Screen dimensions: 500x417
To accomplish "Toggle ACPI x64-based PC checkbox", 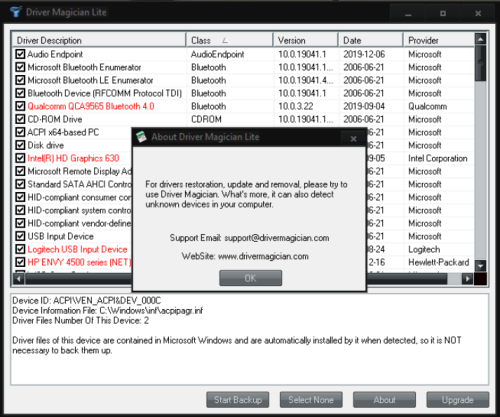I will [x=20, y=132].
